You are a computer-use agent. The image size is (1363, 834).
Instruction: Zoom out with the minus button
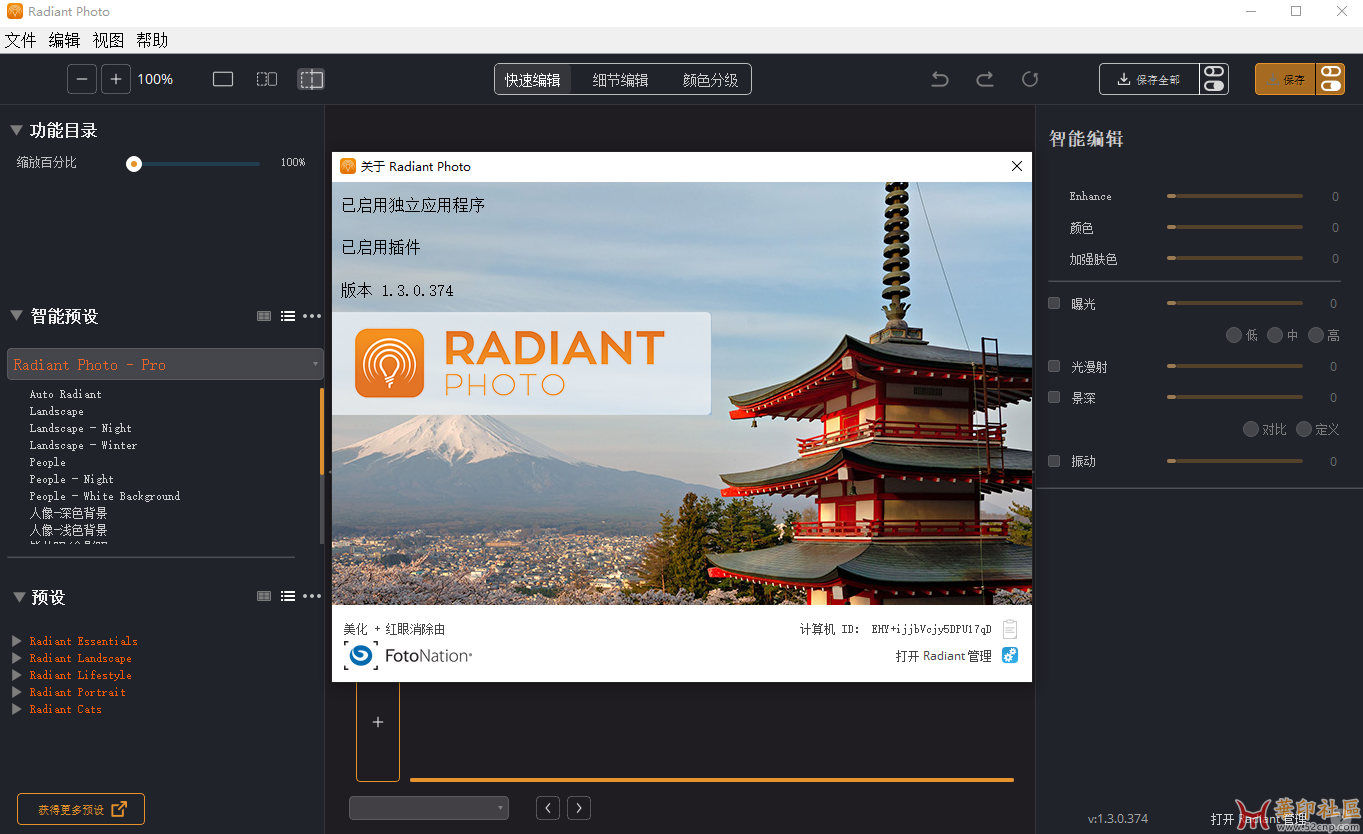pyautogui.click(x=82, y=79)
